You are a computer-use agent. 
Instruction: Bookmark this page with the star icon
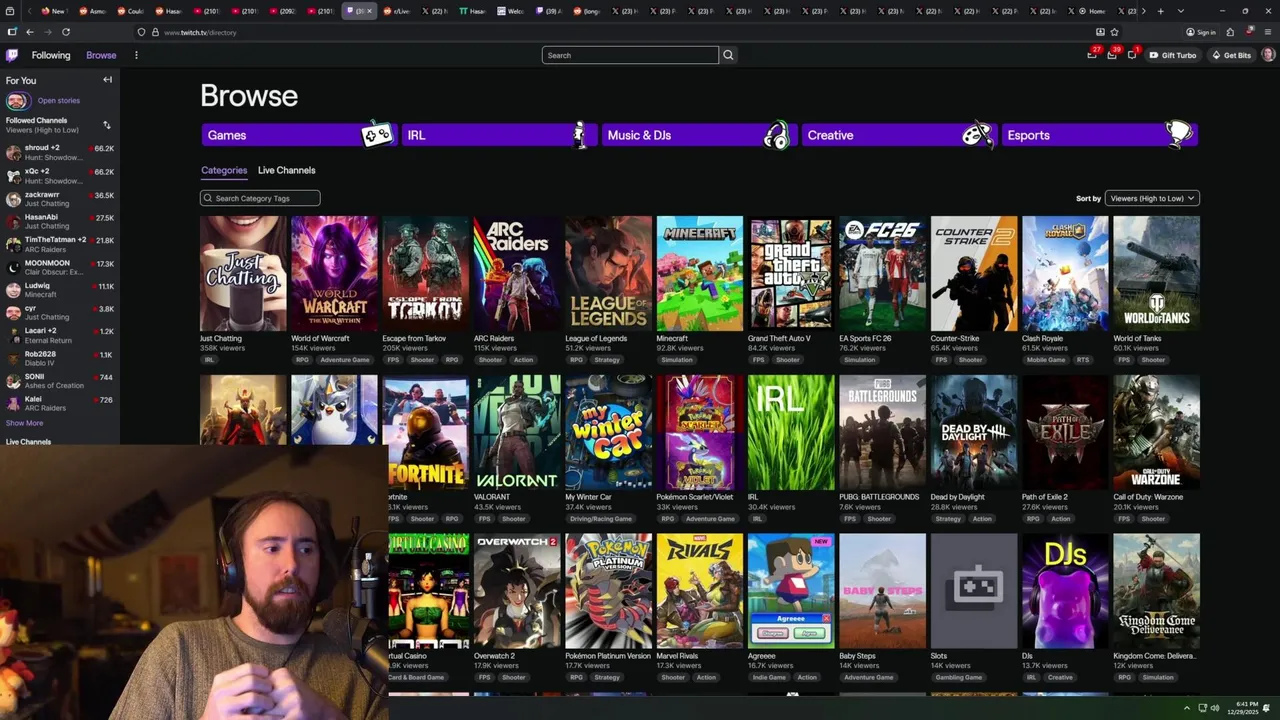[1115, 32]
